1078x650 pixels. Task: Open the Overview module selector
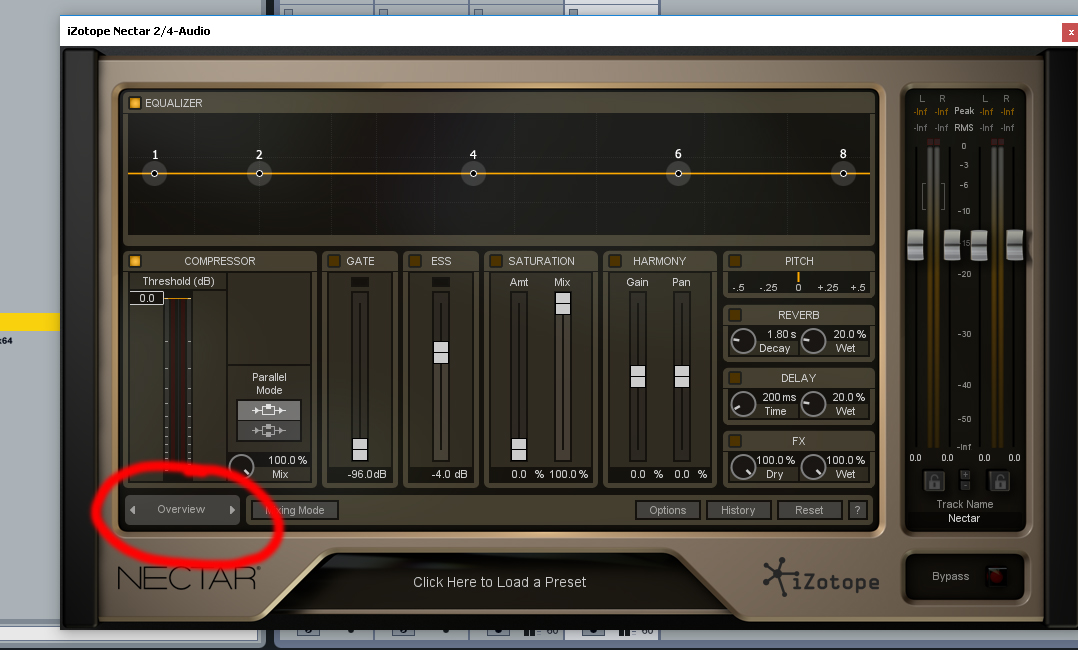click(x=182, y=510)
